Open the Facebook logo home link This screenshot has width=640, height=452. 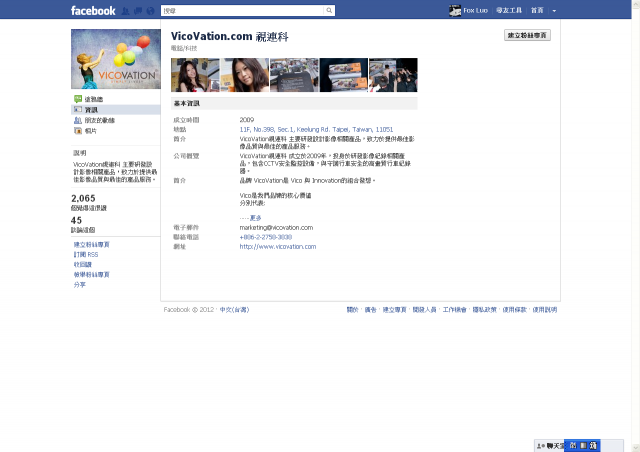(x=93, y=11)
